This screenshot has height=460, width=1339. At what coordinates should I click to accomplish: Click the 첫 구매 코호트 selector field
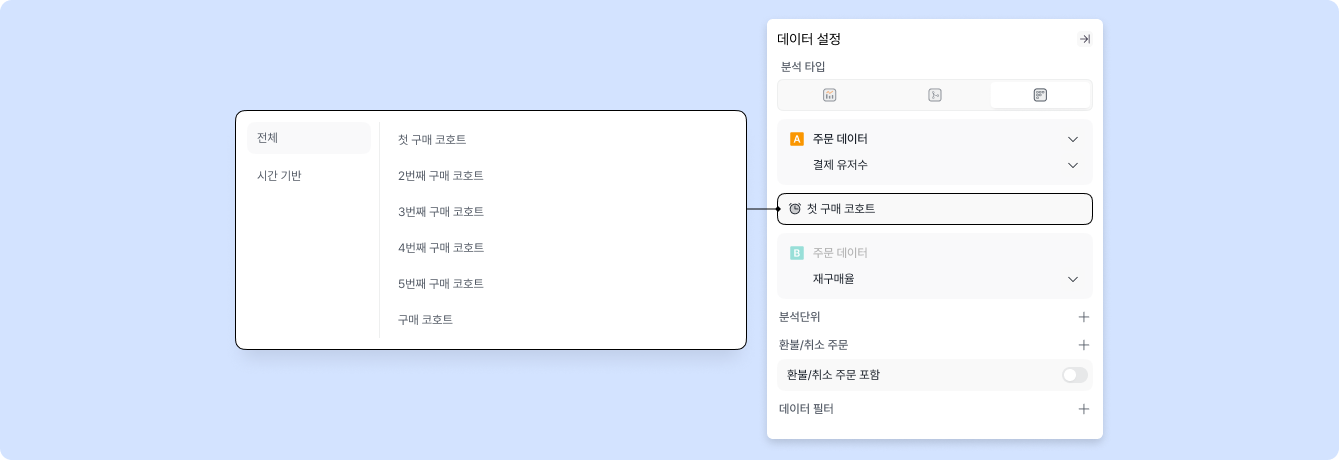[x=934, y=209]
